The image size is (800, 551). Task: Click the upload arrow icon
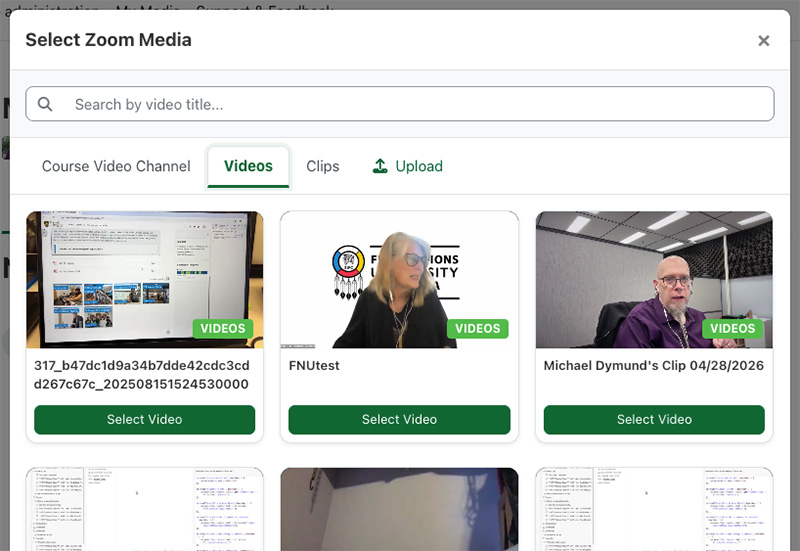[x=380, y=166]
